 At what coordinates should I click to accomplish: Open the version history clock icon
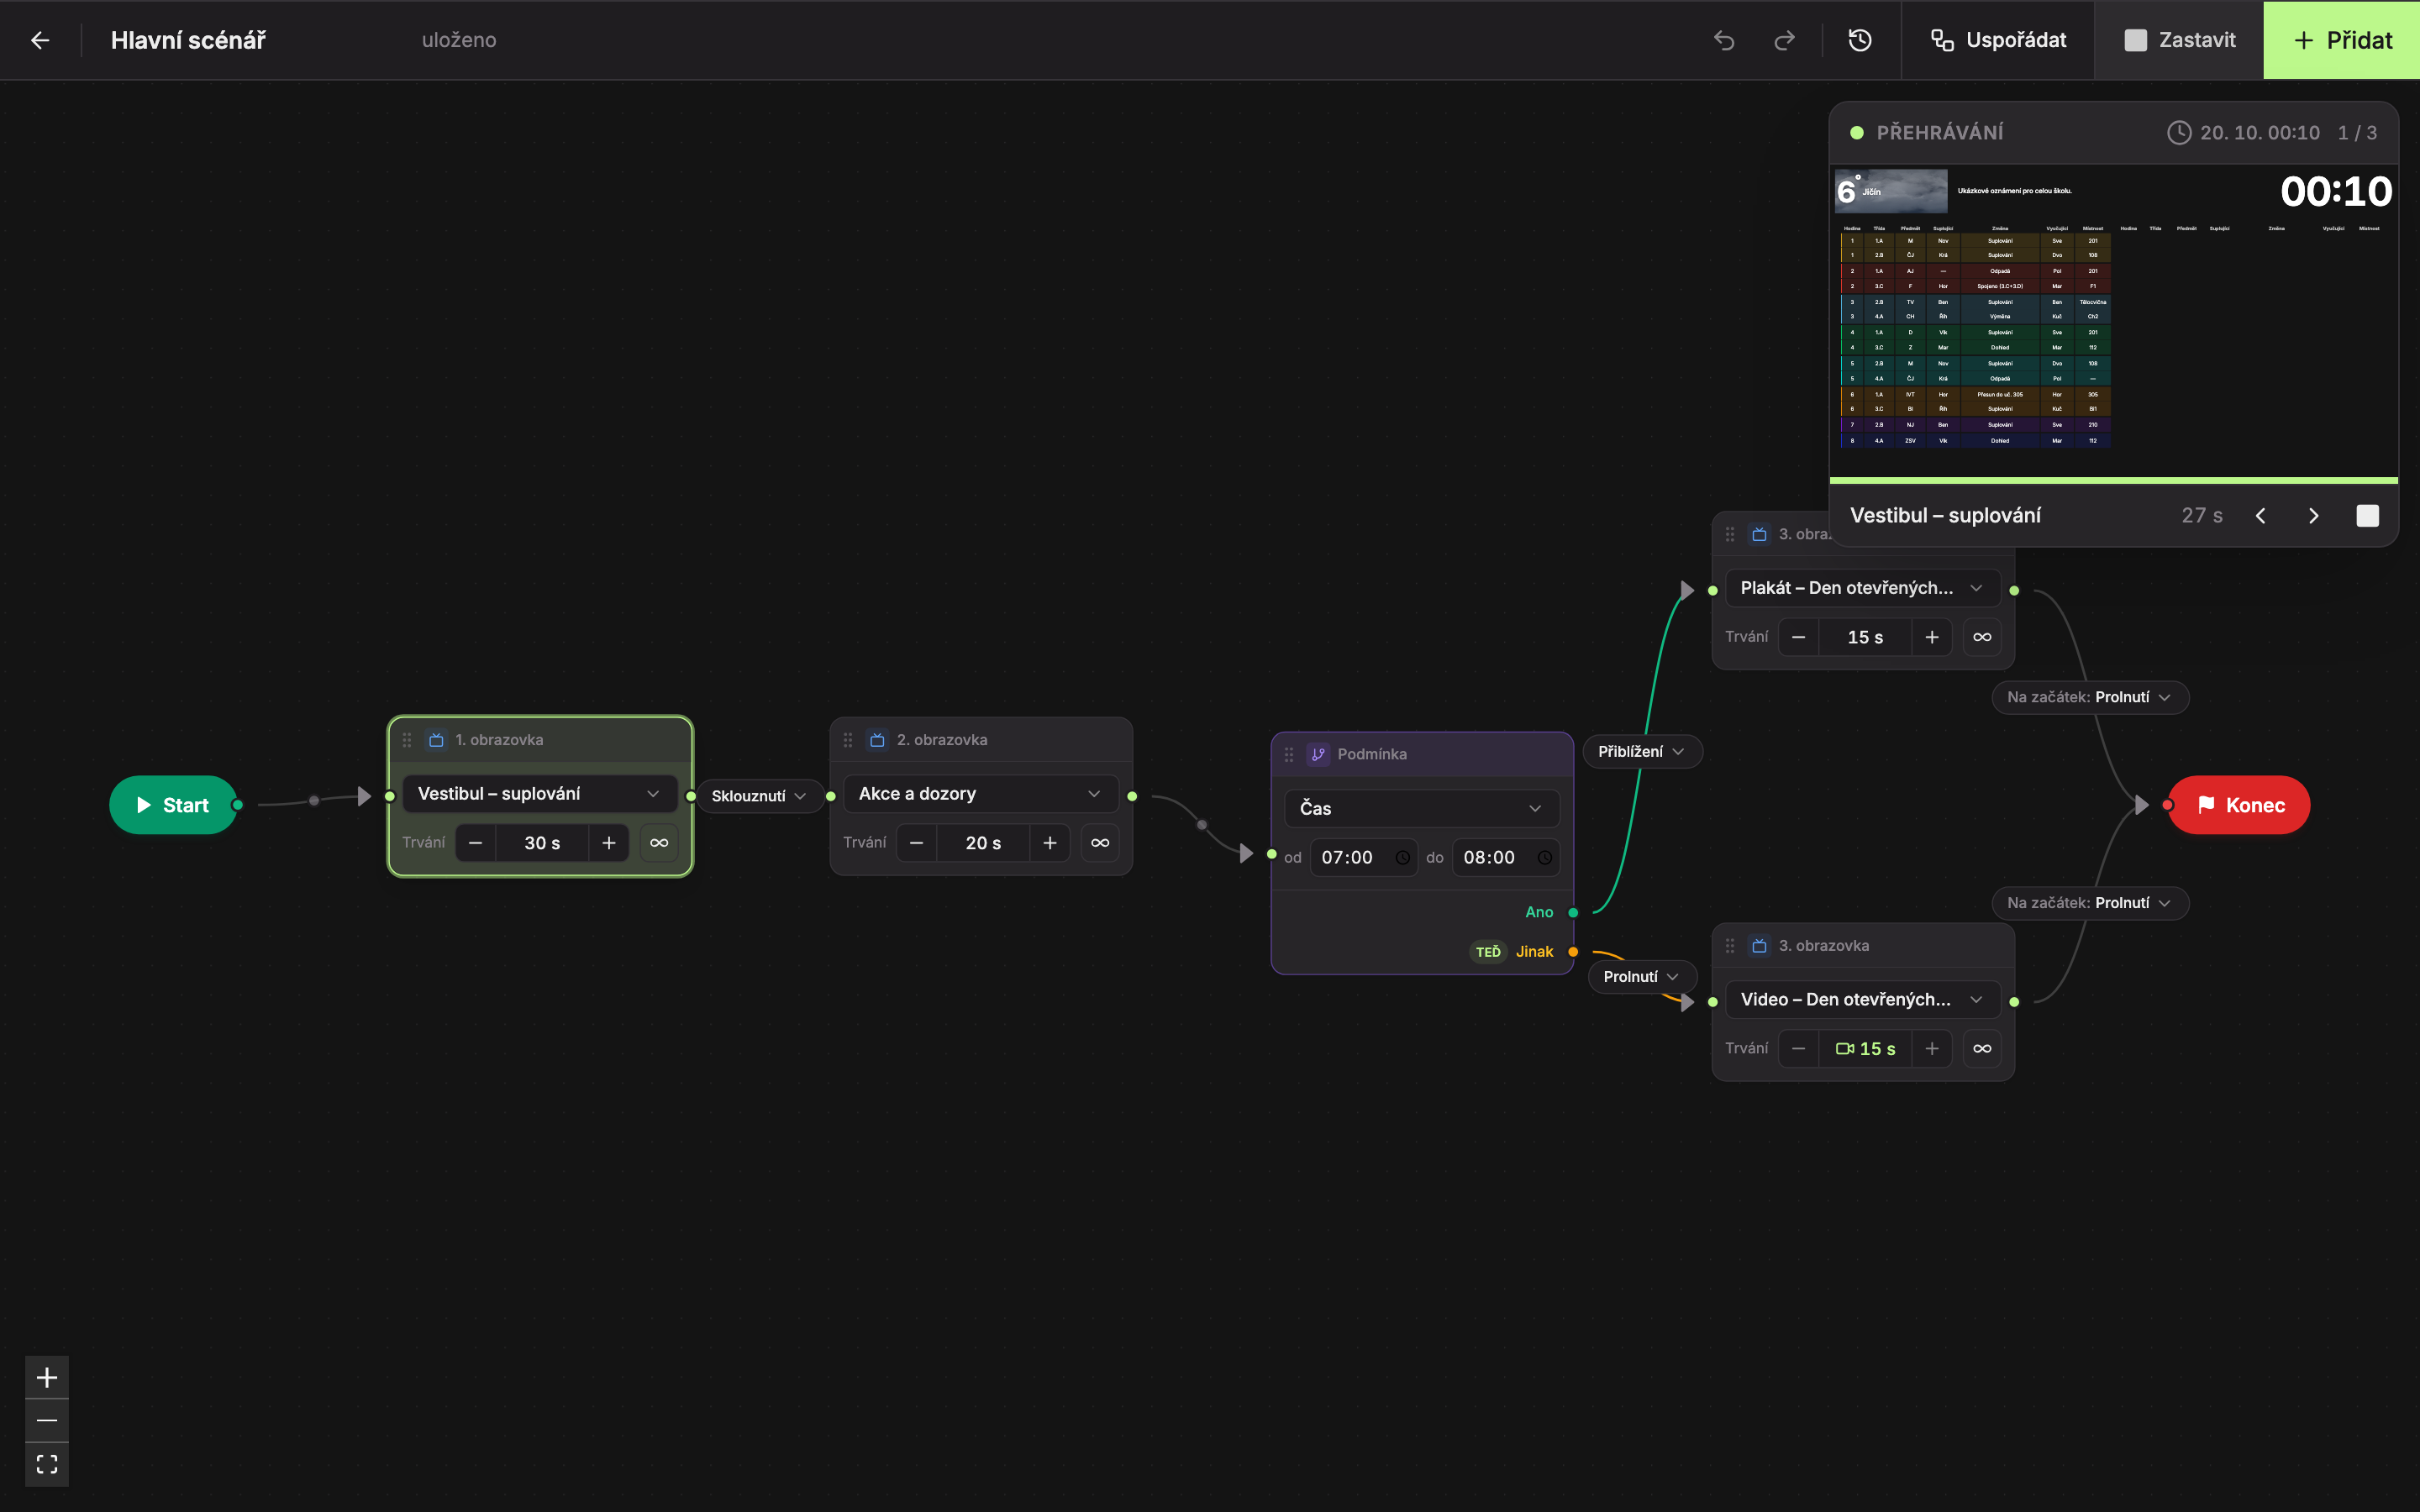click(x=1860, y=40)
